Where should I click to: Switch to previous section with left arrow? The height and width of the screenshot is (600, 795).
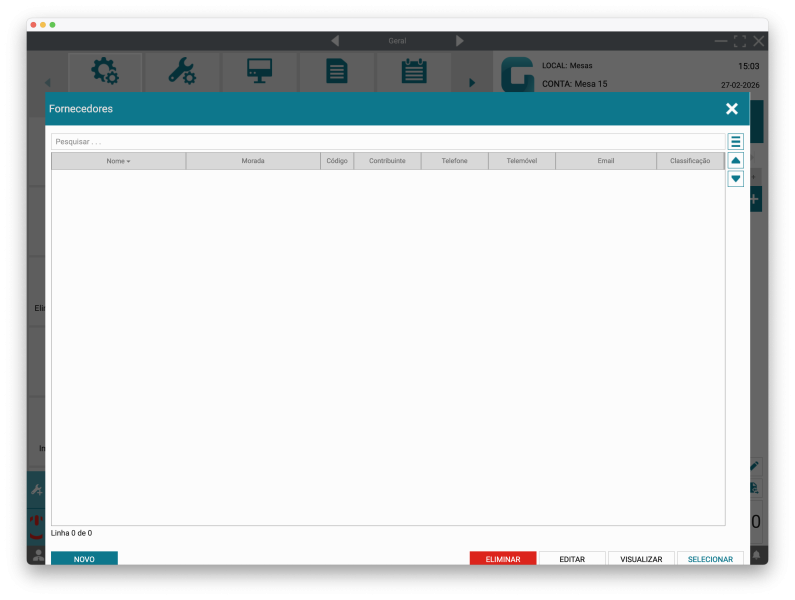[335, 41]
